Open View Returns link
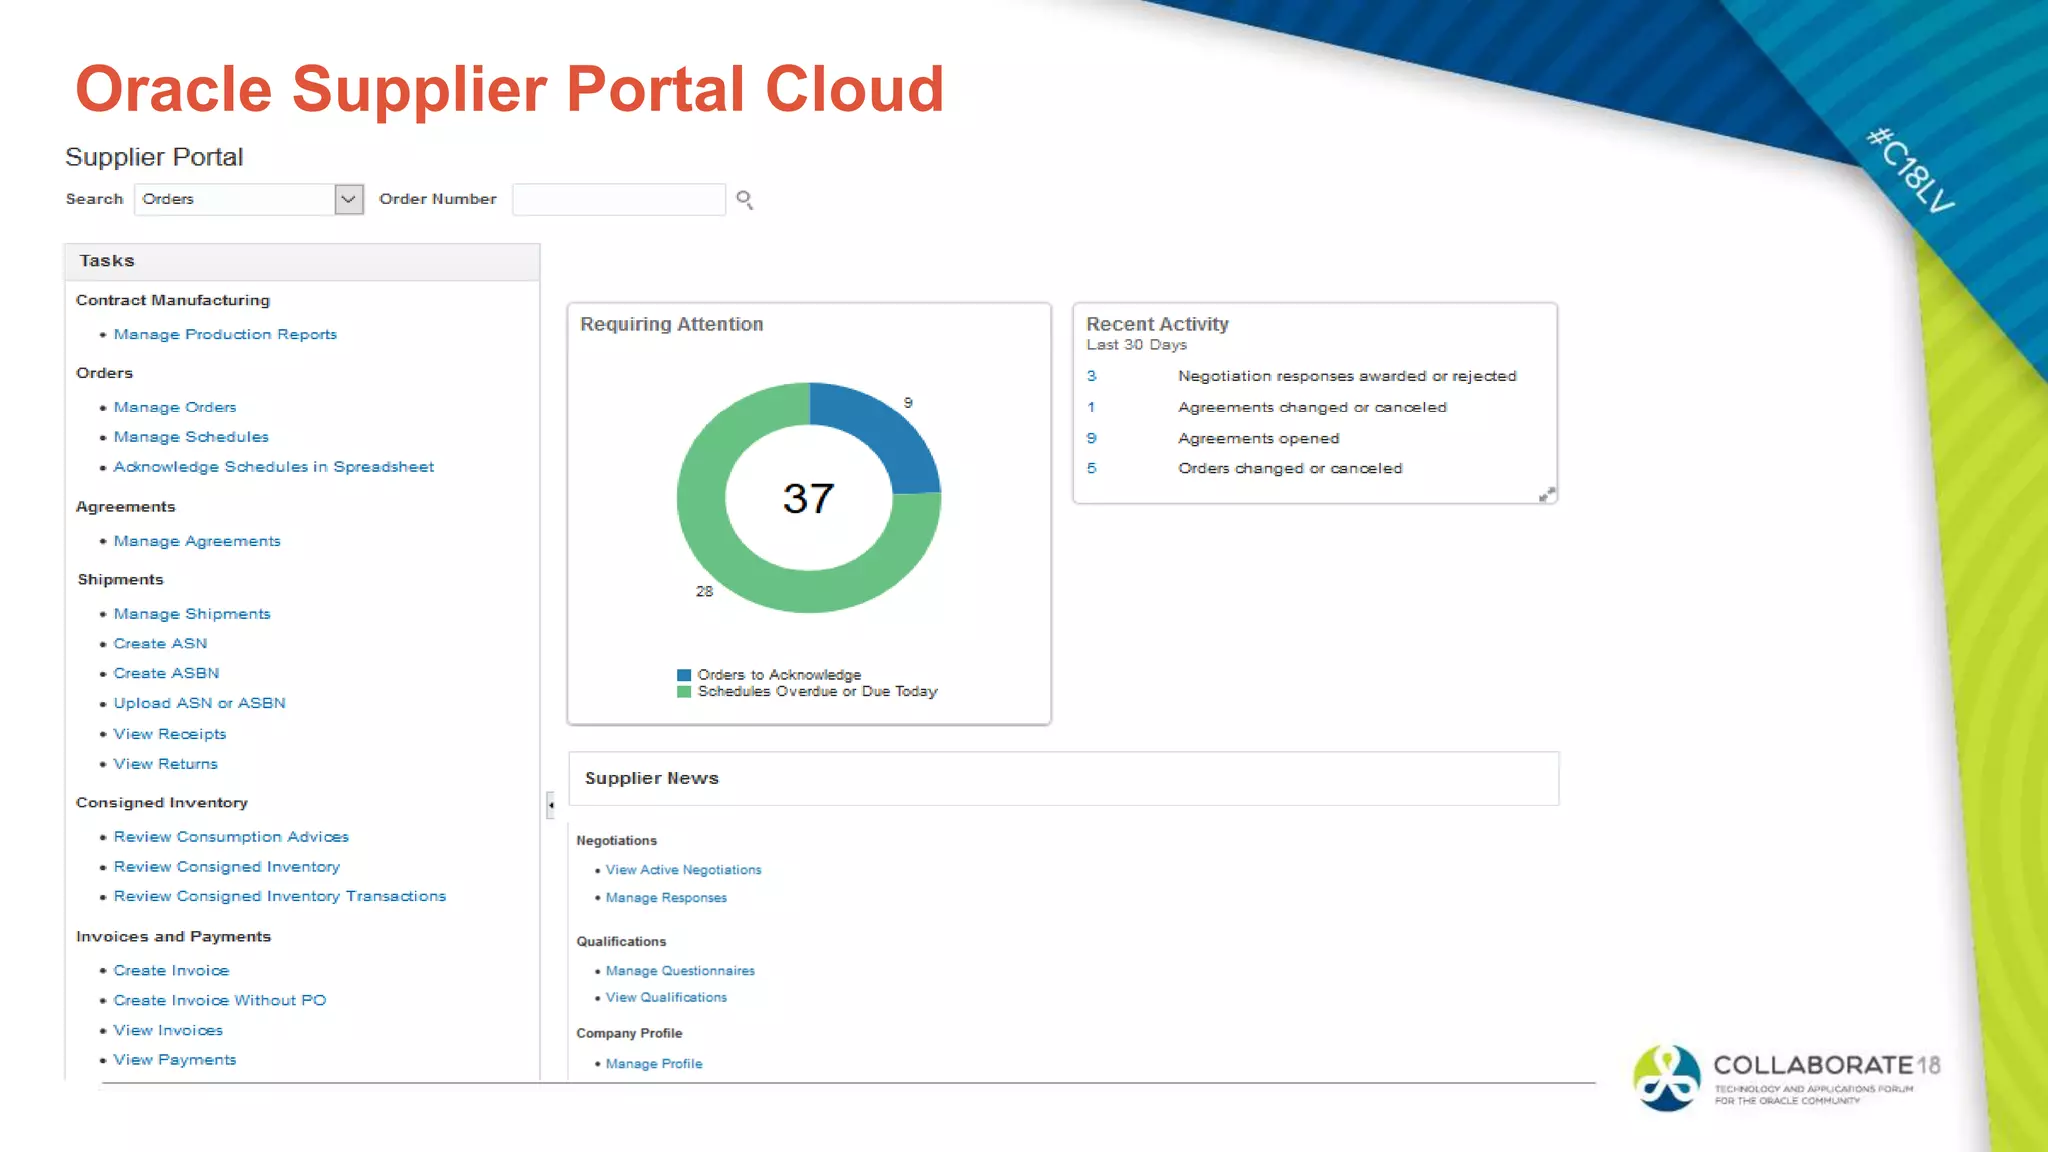Screen dimensions: 2048x1152 (165, 764)
